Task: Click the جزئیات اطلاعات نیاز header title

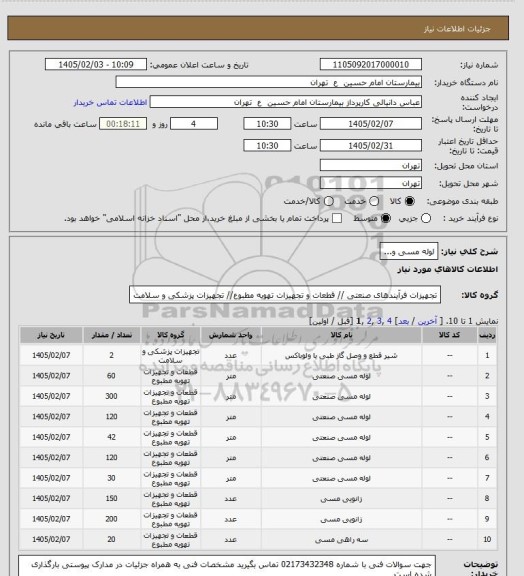Action: (457, 29)
